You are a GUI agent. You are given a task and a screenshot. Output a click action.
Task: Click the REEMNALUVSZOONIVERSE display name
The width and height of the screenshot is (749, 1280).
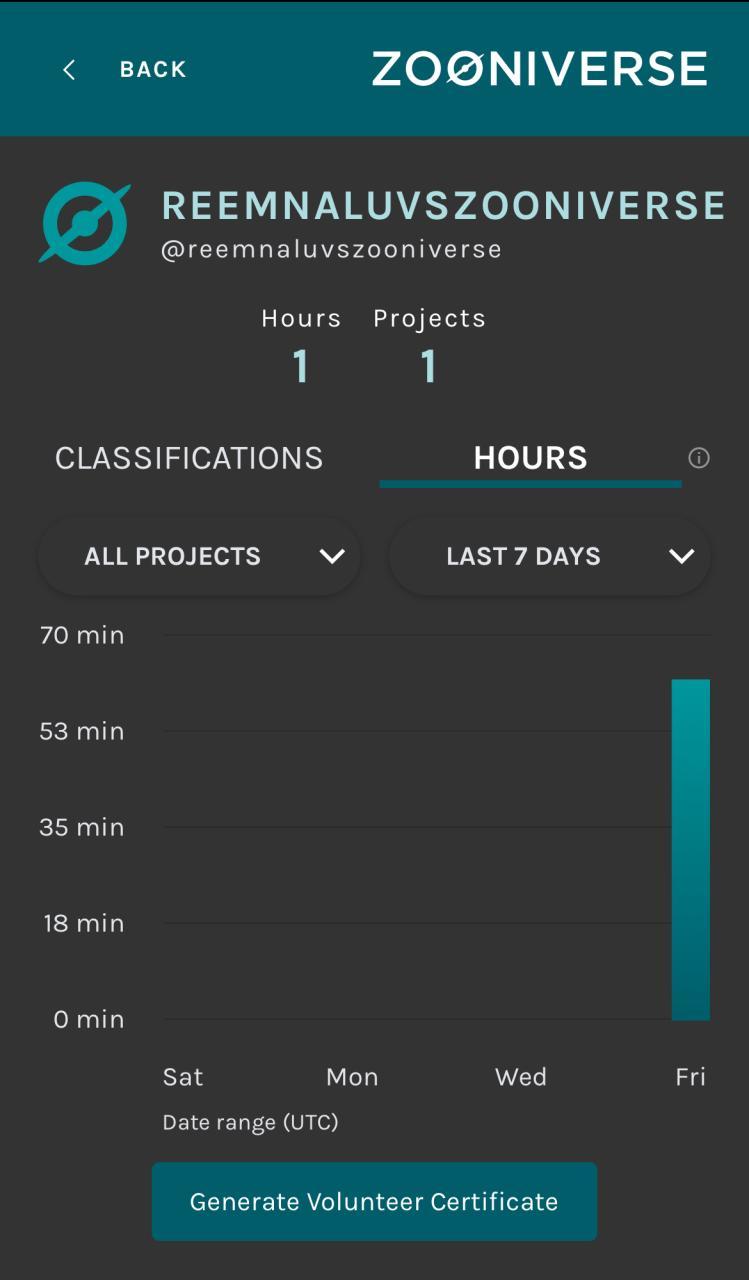click(443, 206)
